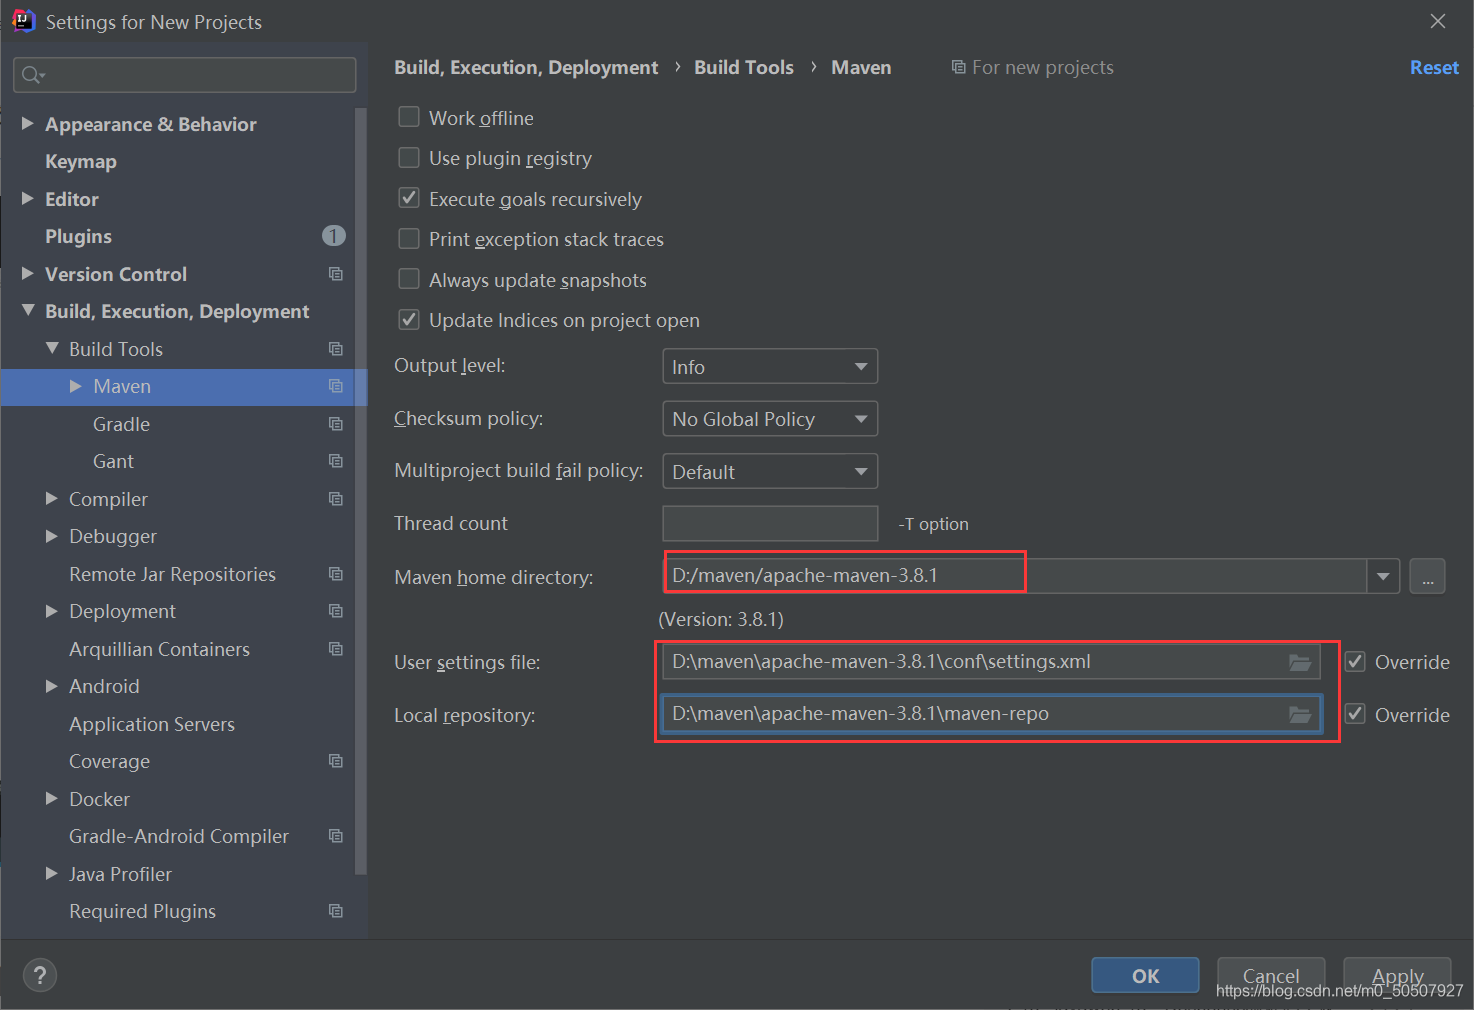
Task: Toggle Override for User settings file
Action: (x=1355, y=661)
